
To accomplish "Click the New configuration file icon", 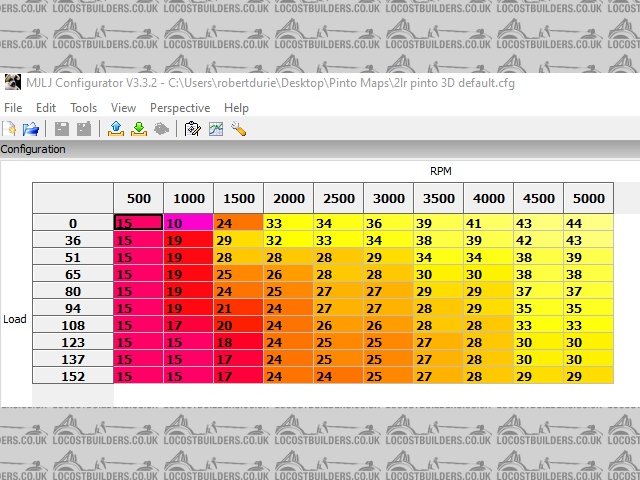I will click(x=11, y=129).
